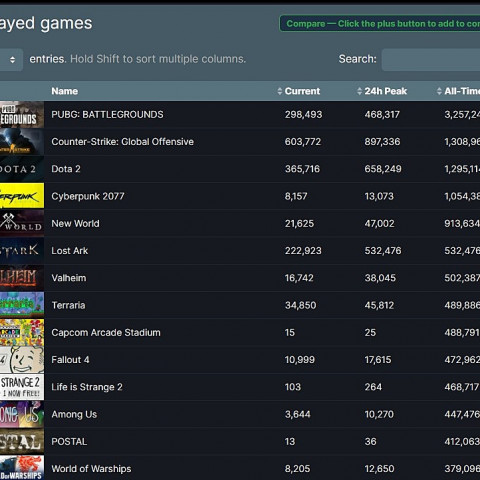This screenshot has height=480, width=480.
Task: Click current players value 3,644
Action: coord(297,414)
